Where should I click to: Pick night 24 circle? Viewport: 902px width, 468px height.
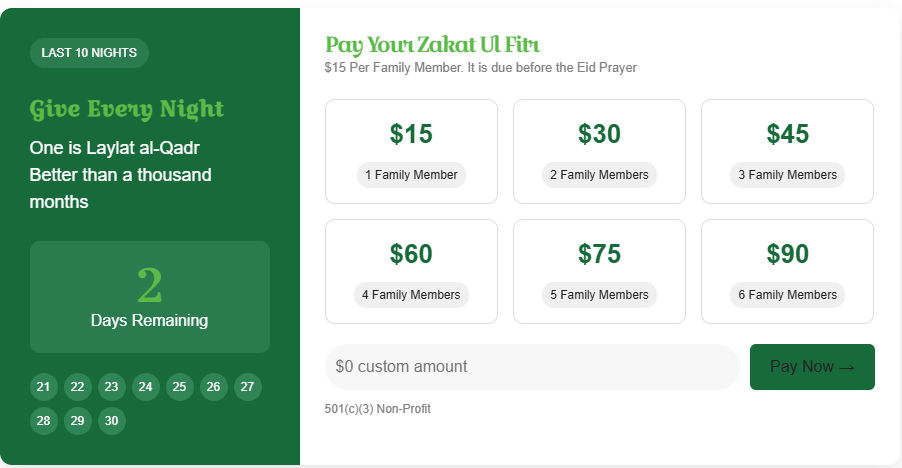pos(145,387)
